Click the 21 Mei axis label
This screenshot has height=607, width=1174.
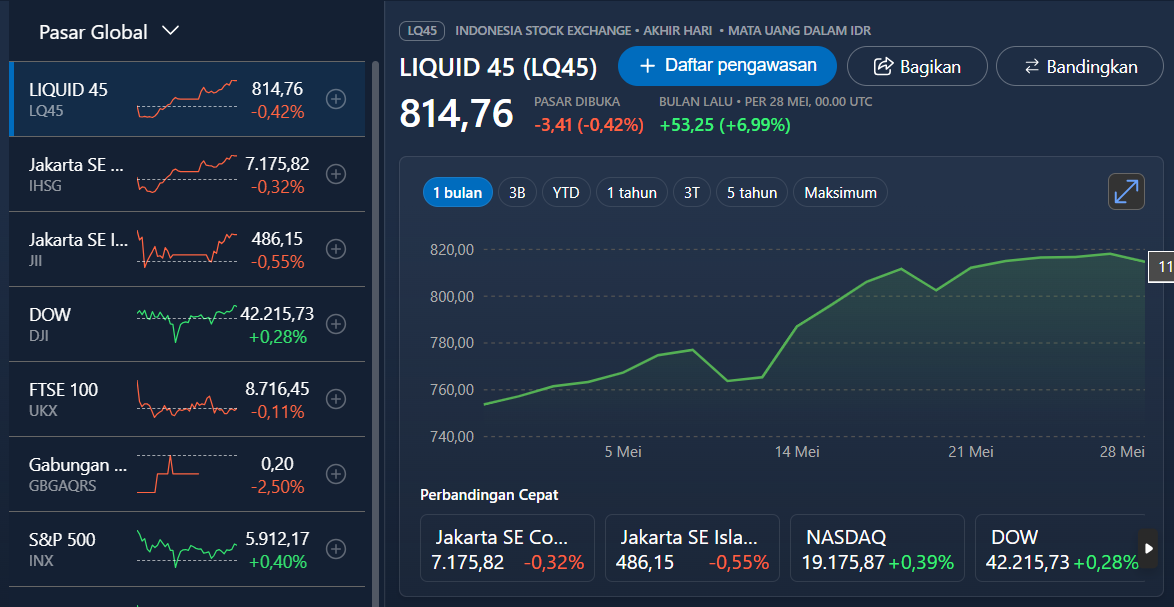[x=970, y=452]
